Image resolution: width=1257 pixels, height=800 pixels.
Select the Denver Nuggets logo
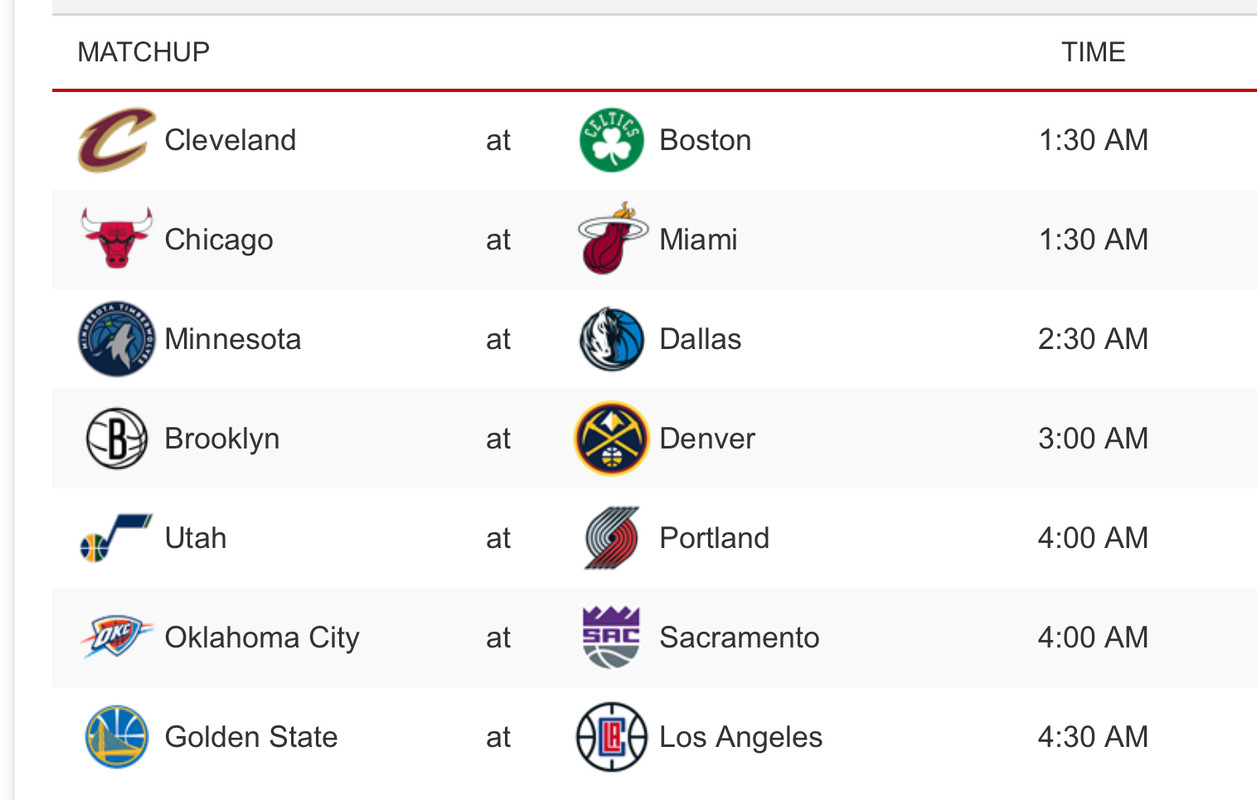[612, 438]
